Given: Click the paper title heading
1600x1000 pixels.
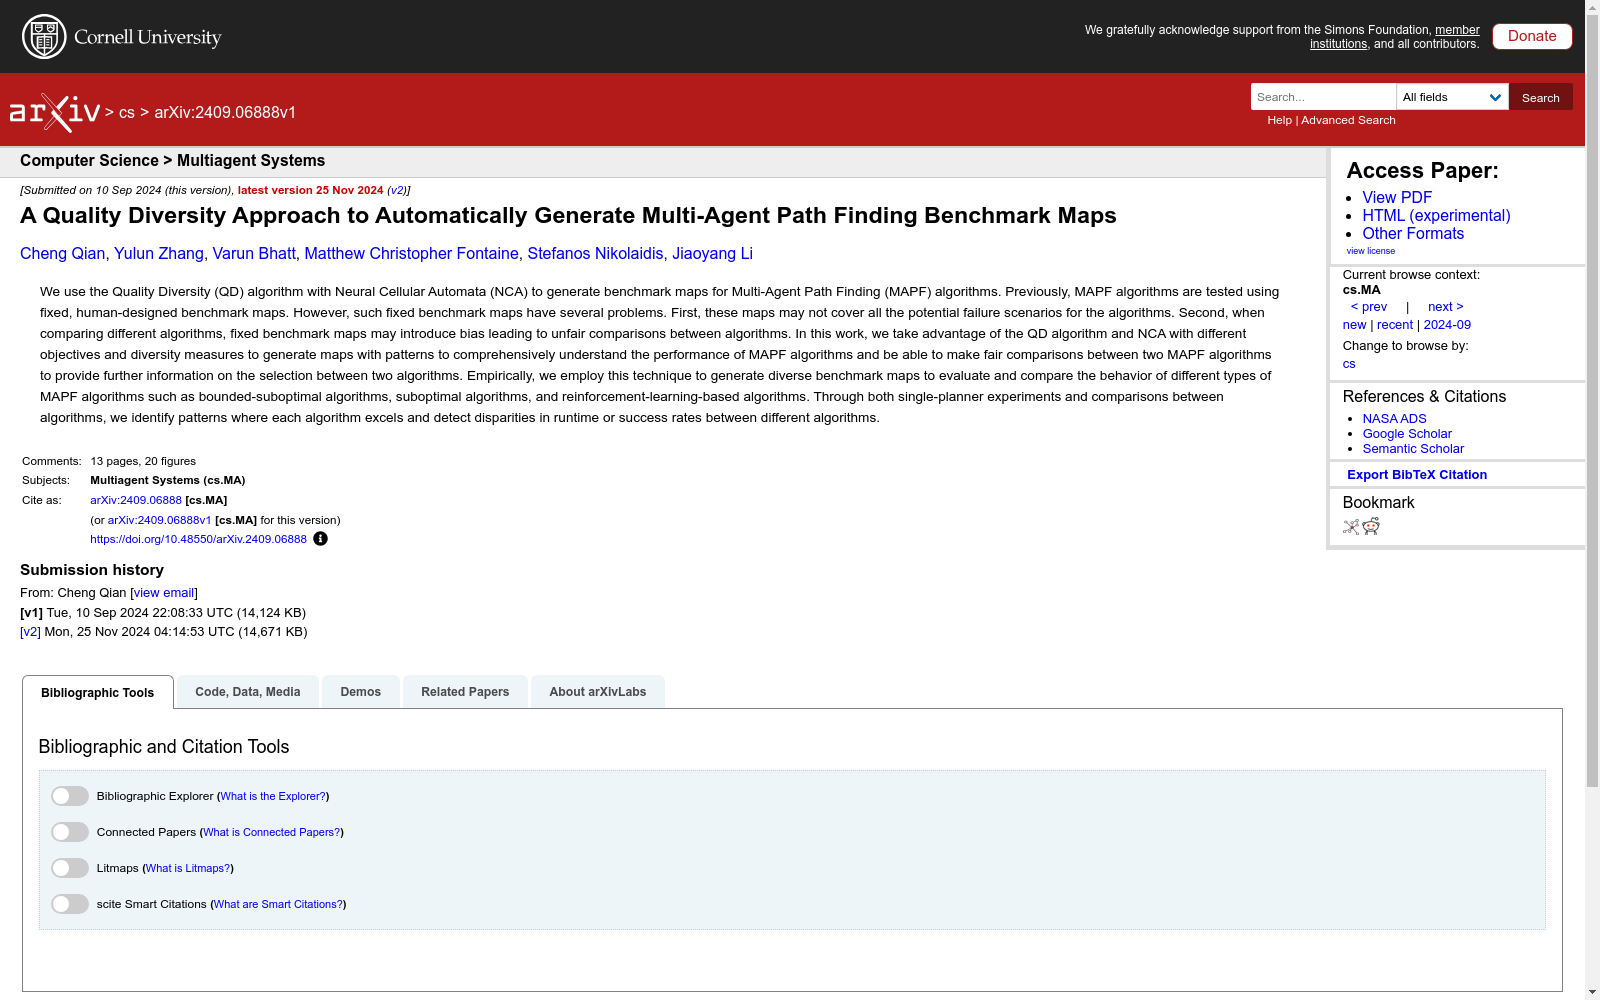Looking at the screenshot, I should [x=568, y=216].
